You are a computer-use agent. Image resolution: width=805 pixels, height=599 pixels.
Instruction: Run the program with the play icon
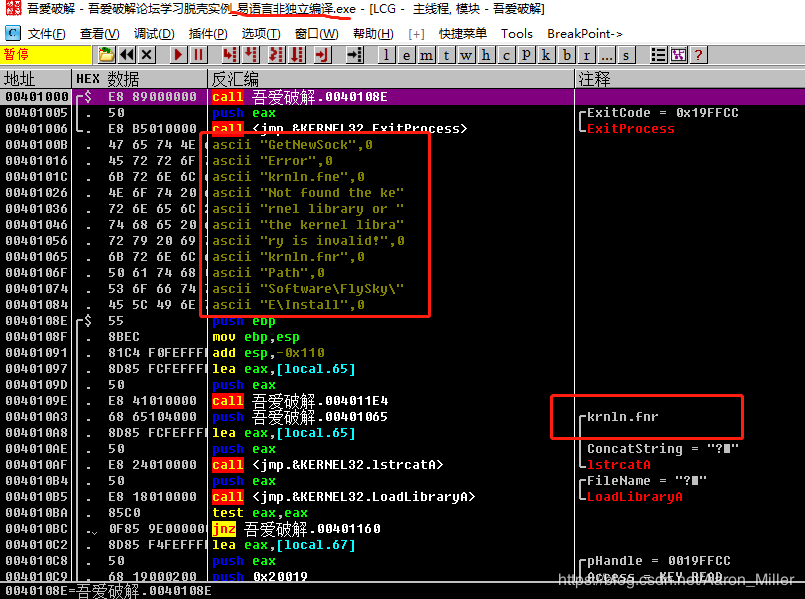pos(179,55)
